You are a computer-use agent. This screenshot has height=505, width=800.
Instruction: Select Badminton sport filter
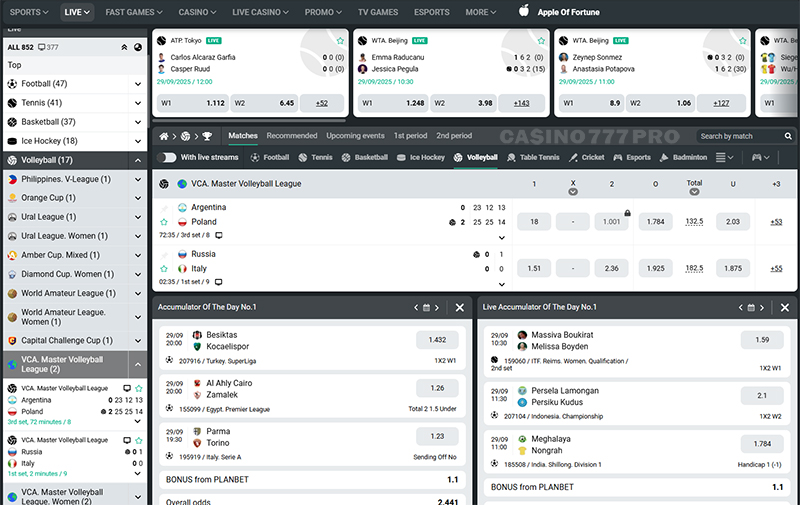pyautogui.click(x=683, y=158)
